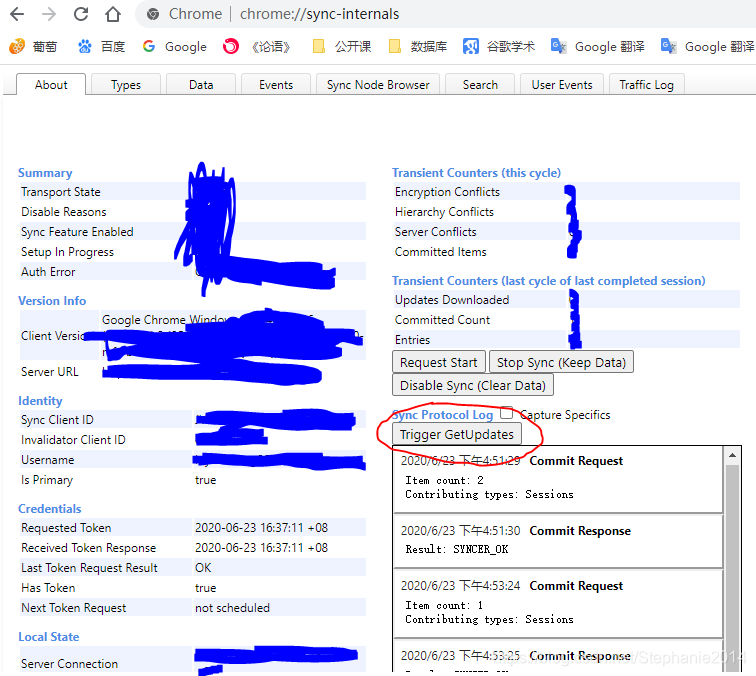
Task: Open the 谷歌学术 bookmark
Action: tap(499, 46)
